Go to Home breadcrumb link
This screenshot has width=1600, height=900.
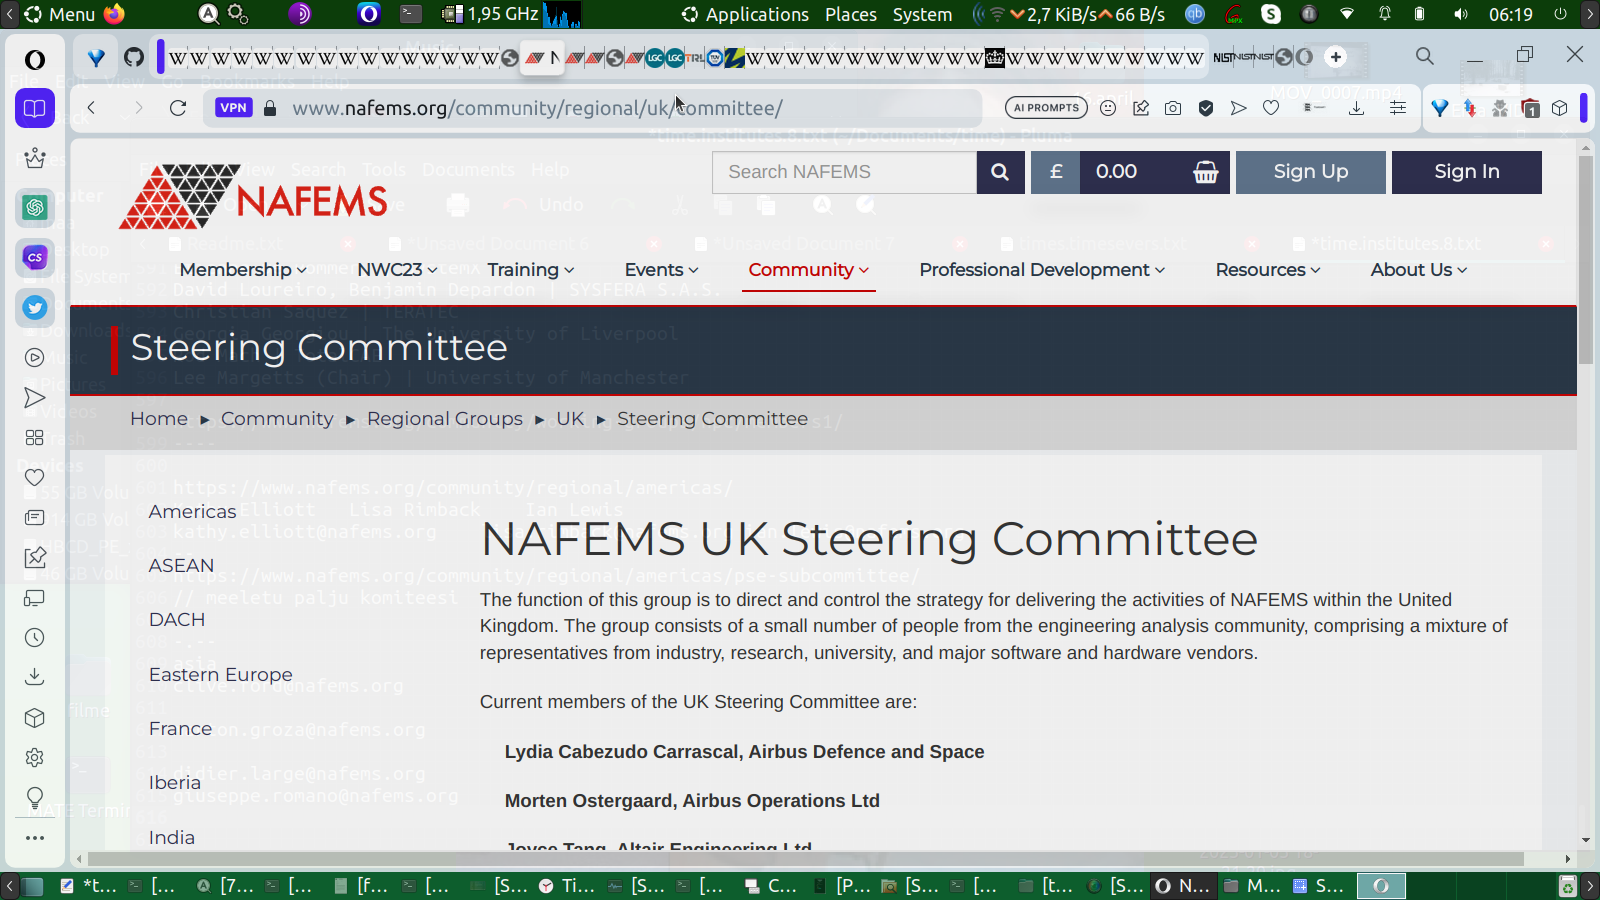click(x=159, y=419)
